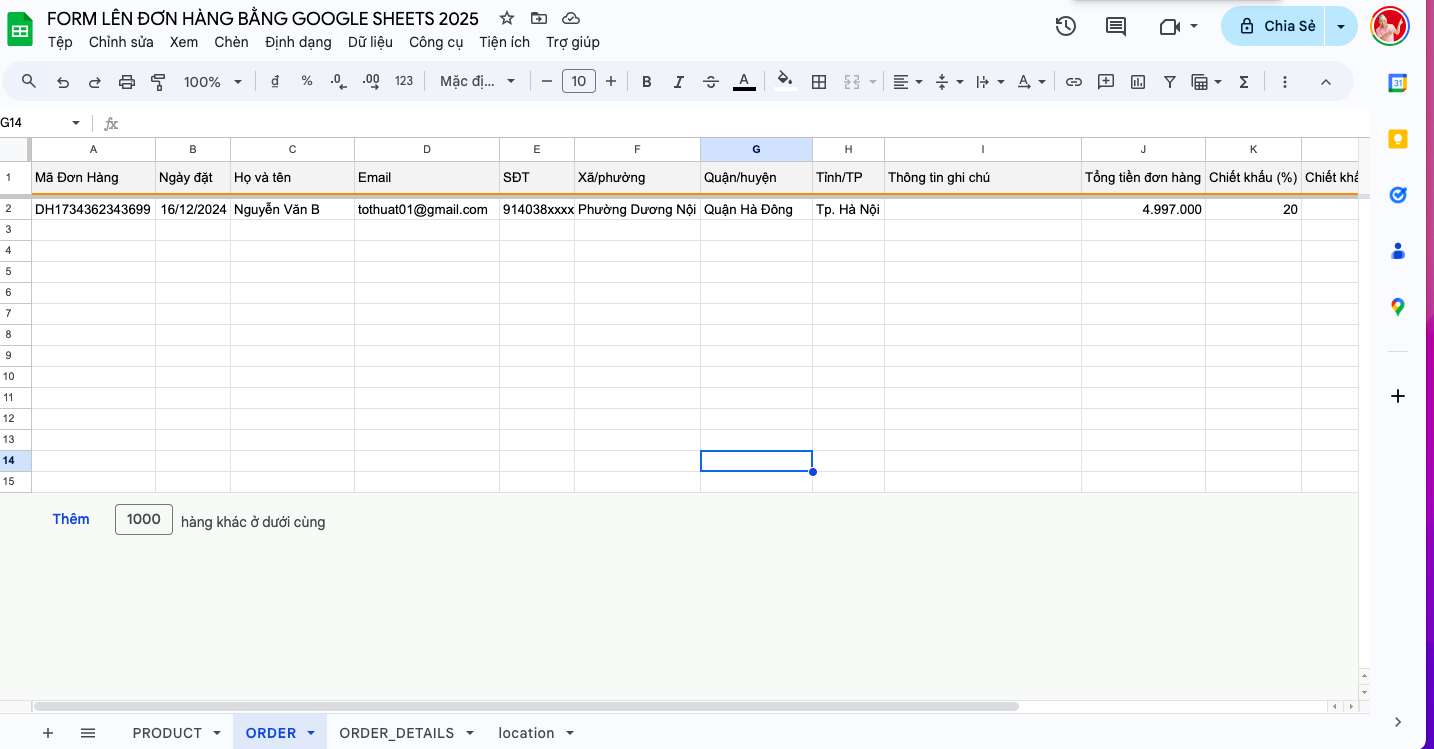Screen dimensions: 1434x749
Task: Select the Insert chart icon
Action: click(1137, 81)
